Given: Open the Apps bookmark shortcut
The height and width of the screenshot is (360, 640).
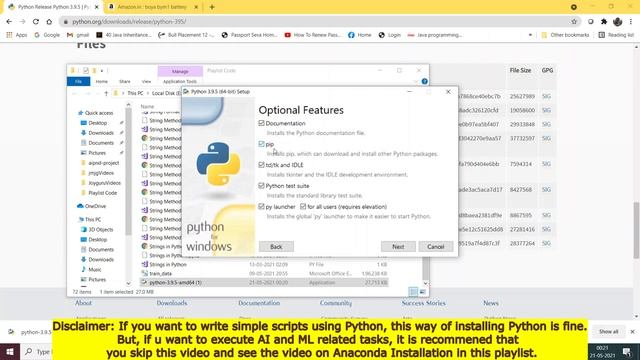Looking at the screenshot, I should coord(17,35).
